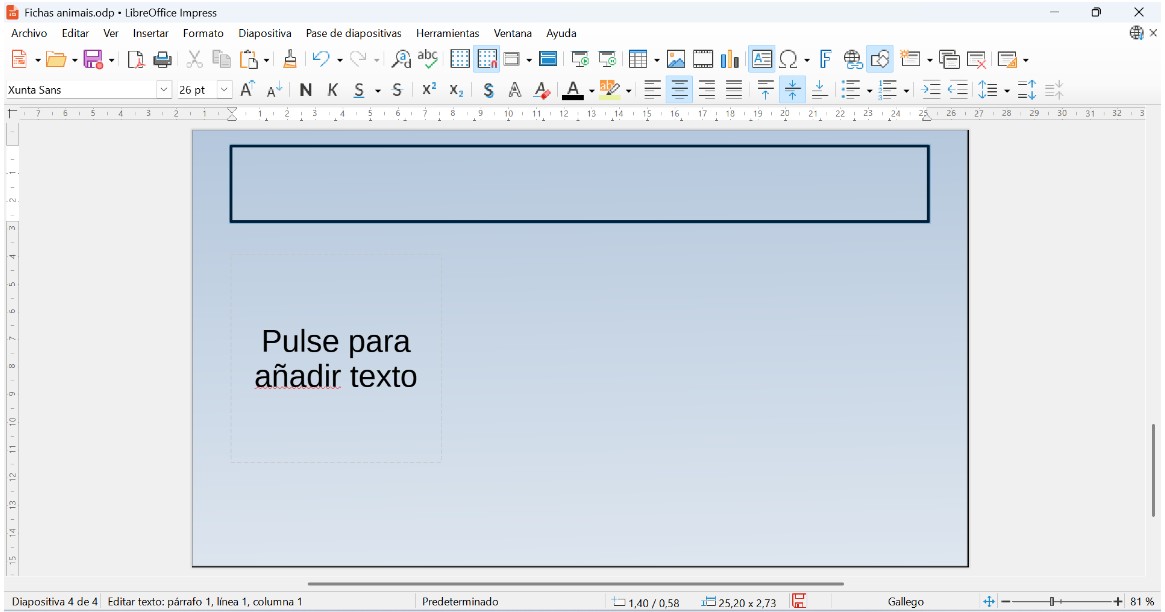Click the Clone Formatting paintbrush
Screen dimensions: 1165x612
pyautogui.click(x=290, y=60)
